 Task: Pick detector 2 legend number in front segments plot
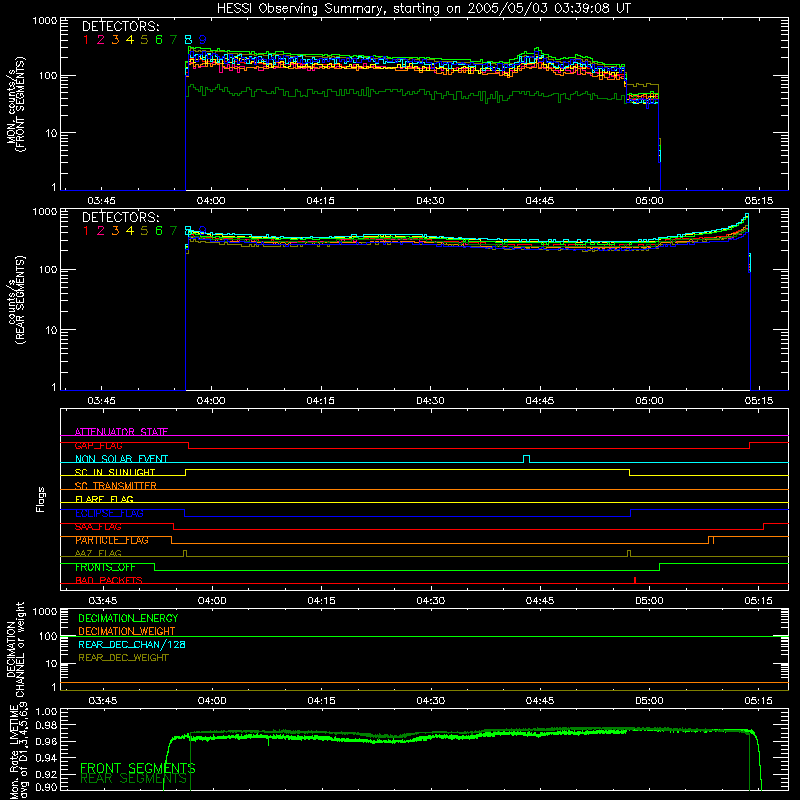point(101,40)
